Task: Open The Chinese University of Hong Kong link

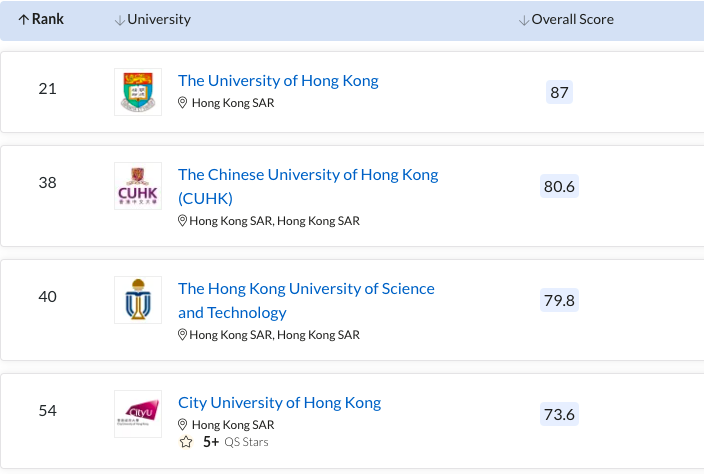Action: (x=307, y=175)
